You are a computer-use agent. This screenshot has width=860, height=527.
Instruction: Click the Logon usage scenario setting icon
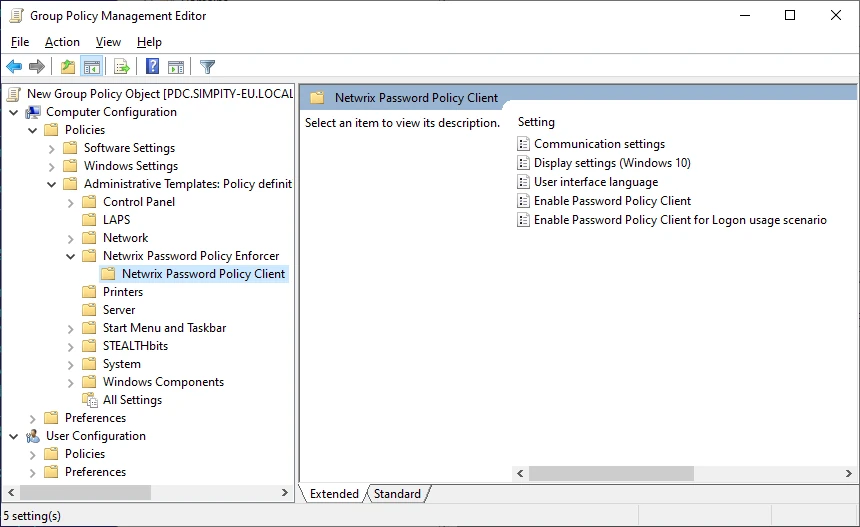(x=524, y=220)
